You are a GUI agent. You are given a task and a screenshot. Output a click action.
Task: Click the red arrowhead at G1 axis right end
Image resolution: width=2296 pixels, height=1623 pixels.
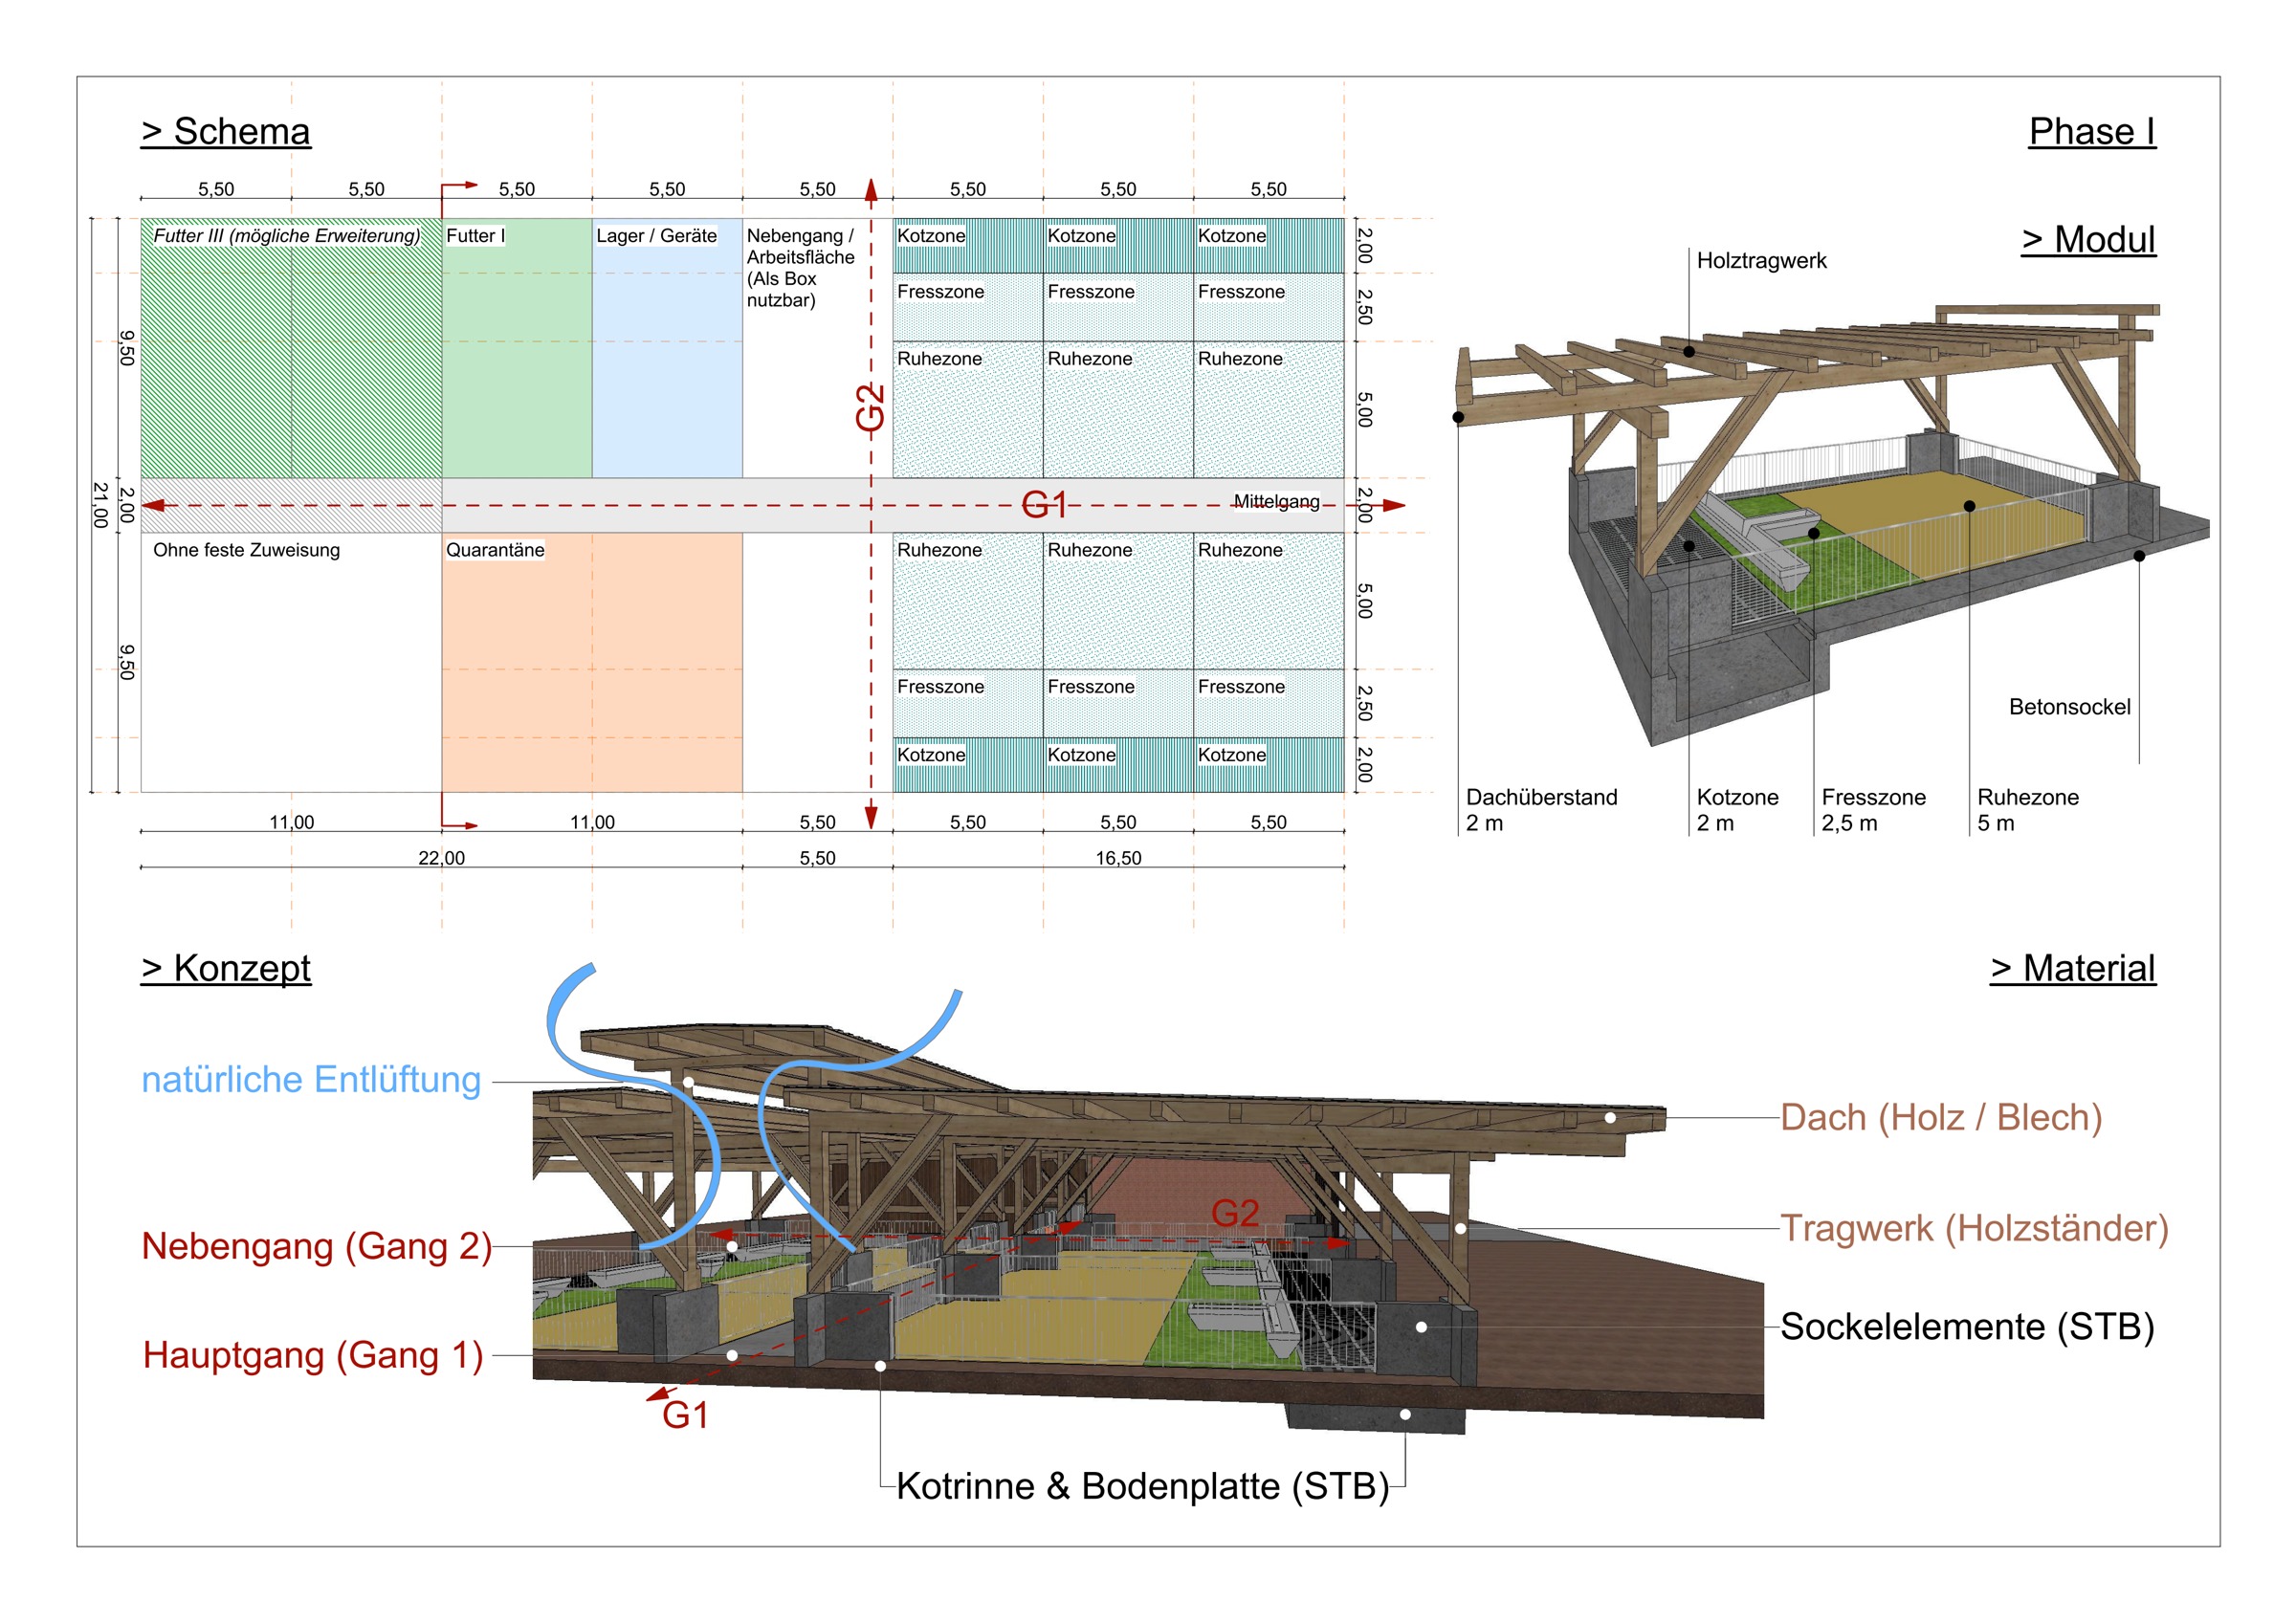click(1394, 505)
